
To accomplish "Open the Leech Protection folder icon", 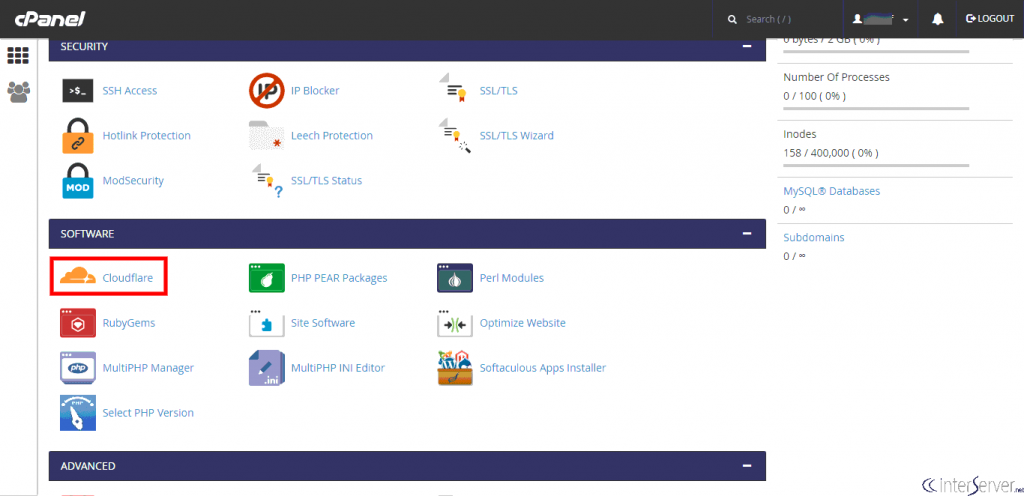I will coord(266,135).
